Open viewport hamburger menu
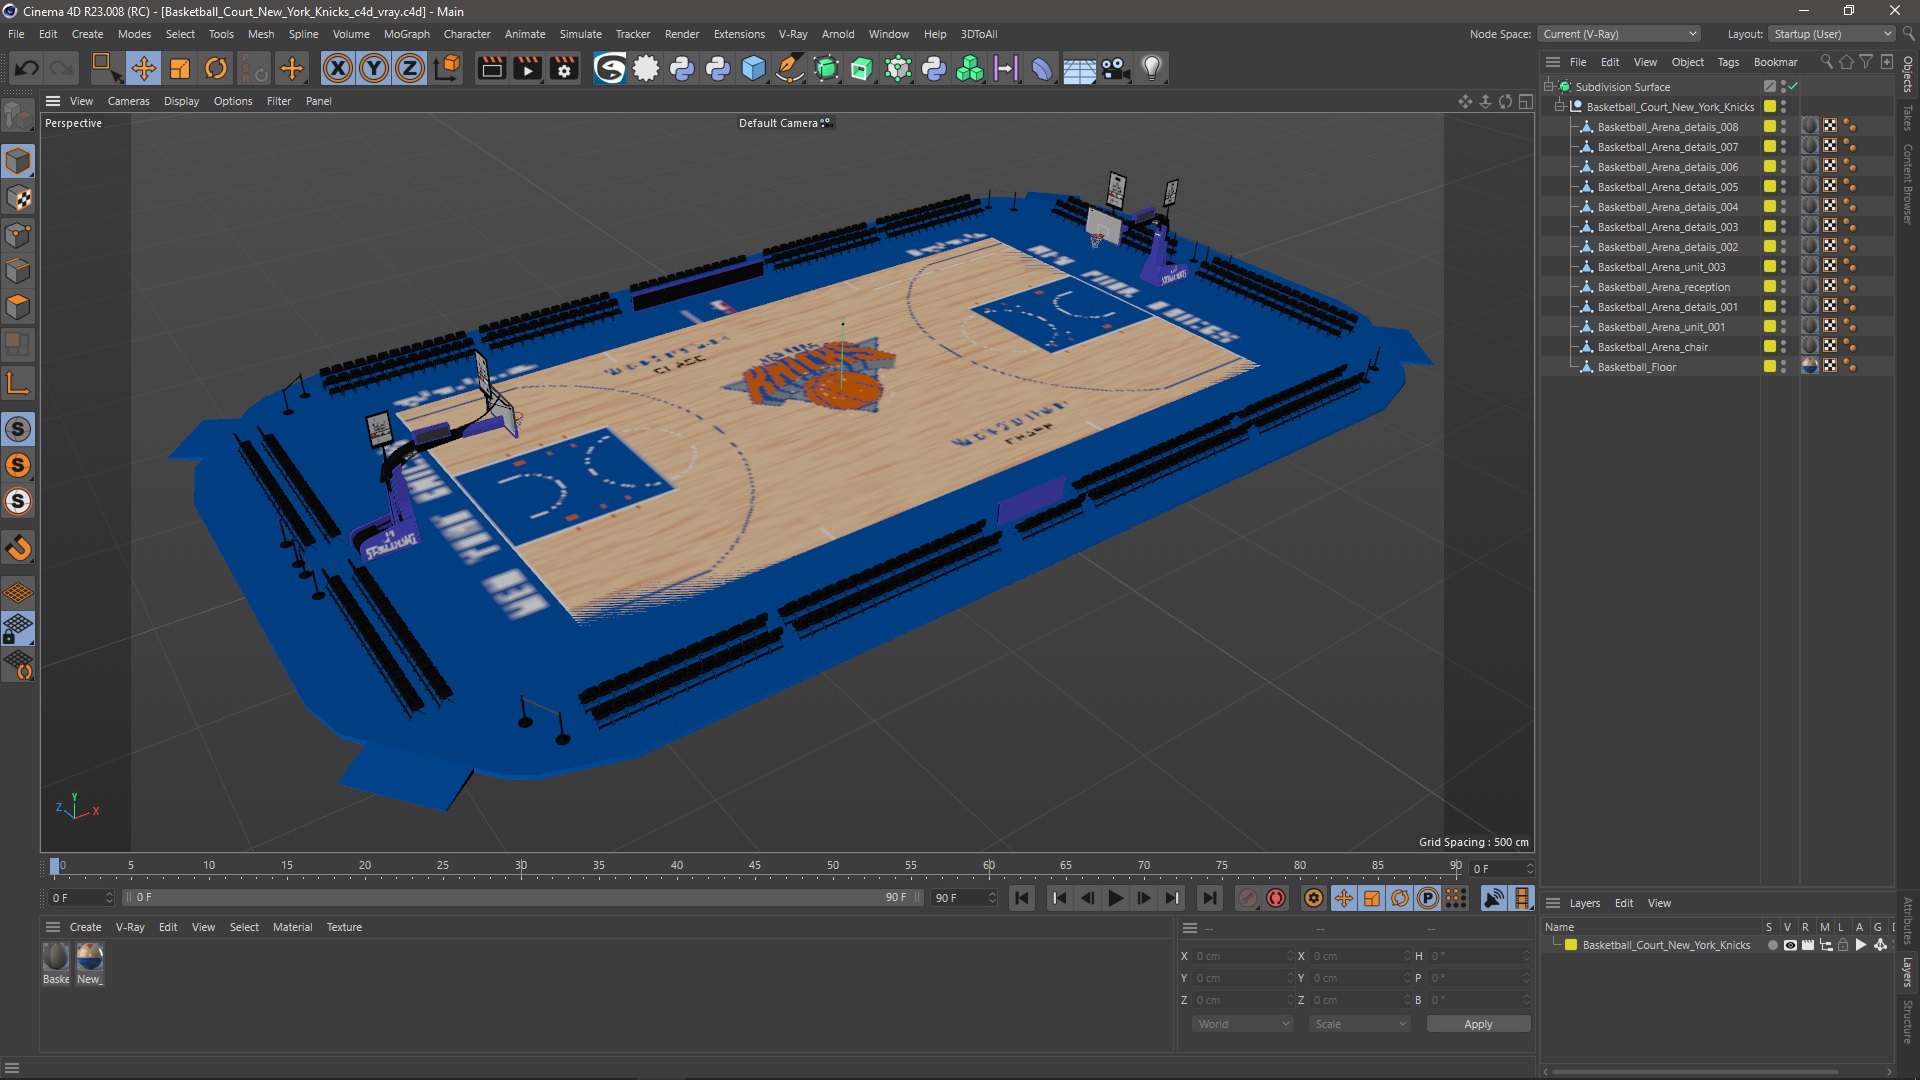Image resolution: width=1920 pixels, height=1080 pixels. [53, 101]
